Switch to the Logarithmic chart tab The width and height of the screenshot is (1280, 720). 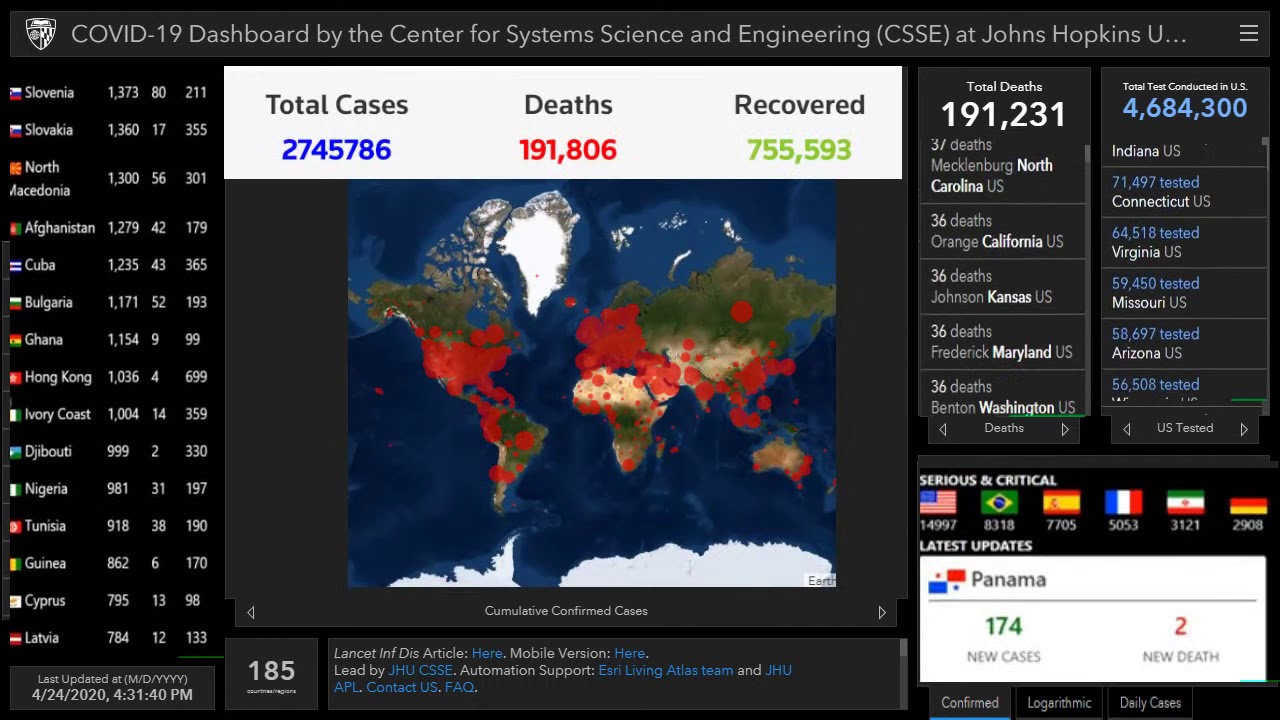click(x=1059, y=703)
